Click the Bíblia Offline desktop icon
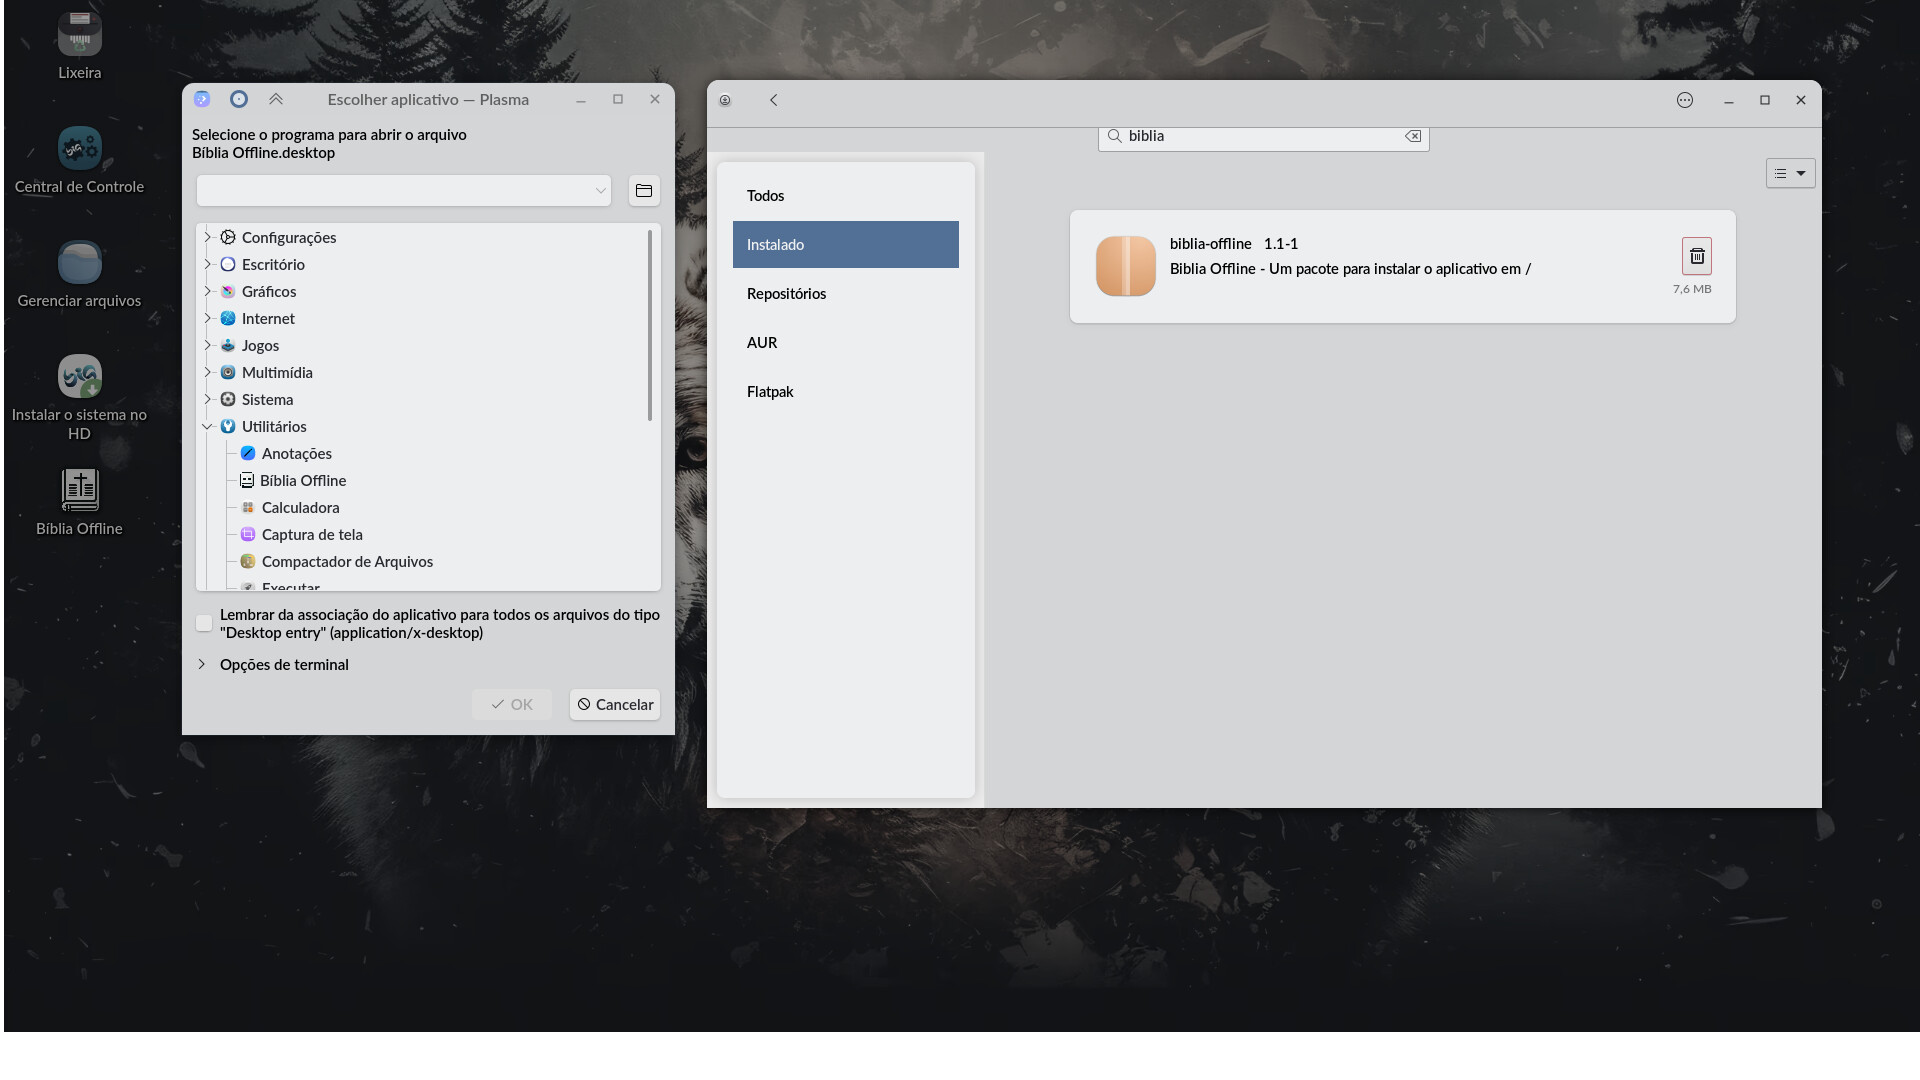The width and height of the screenshot is (1920, 1080). point(79,492)
